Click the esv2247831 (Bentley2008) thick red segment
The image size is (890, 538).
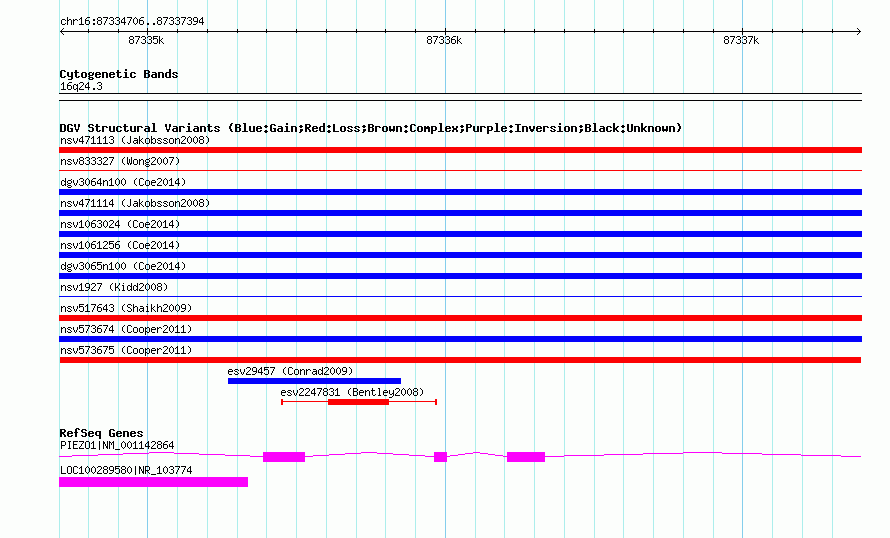coord(358,402)
